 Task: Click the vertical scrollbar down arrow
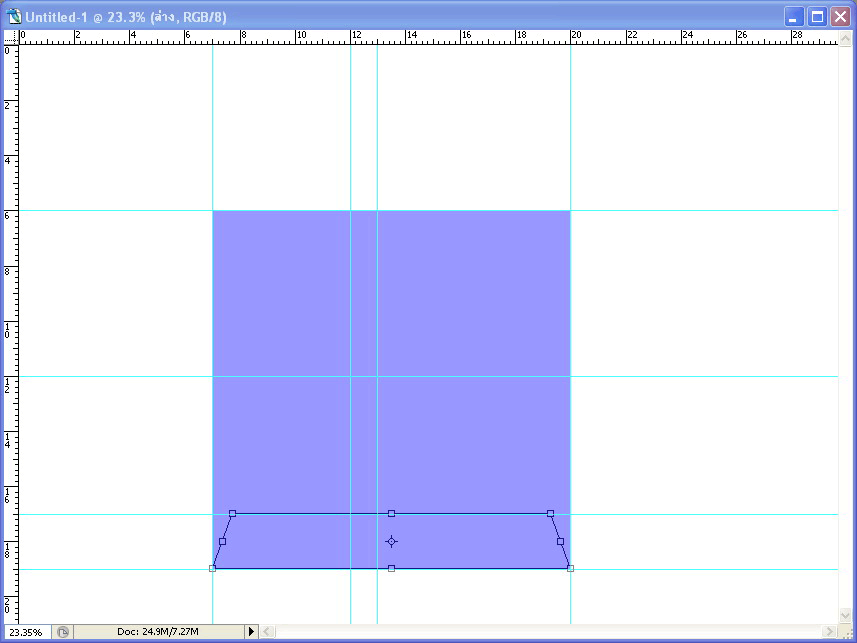(845, 616)
